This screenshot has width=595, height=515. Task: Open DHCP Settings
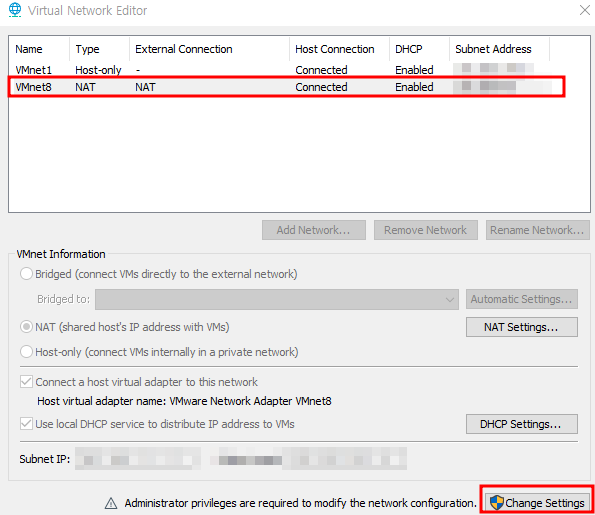[522, 424]
